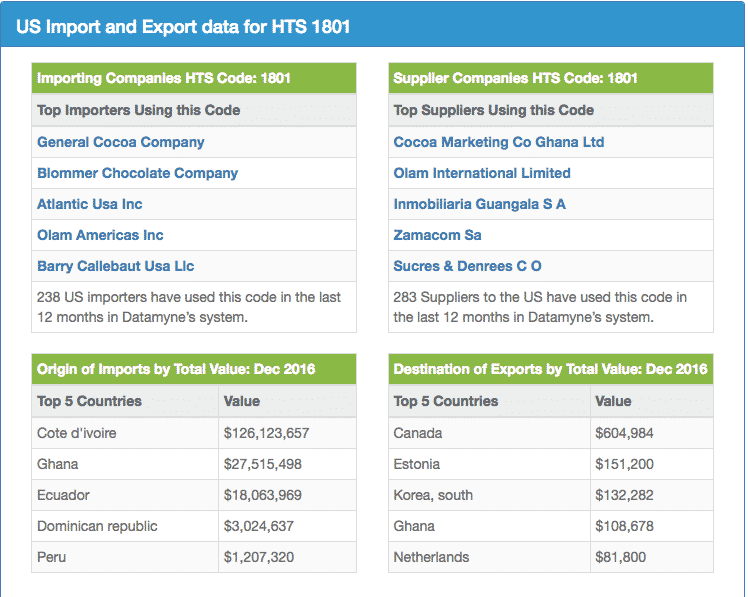Select Ghana in the imports table

[x=125, y=464]
